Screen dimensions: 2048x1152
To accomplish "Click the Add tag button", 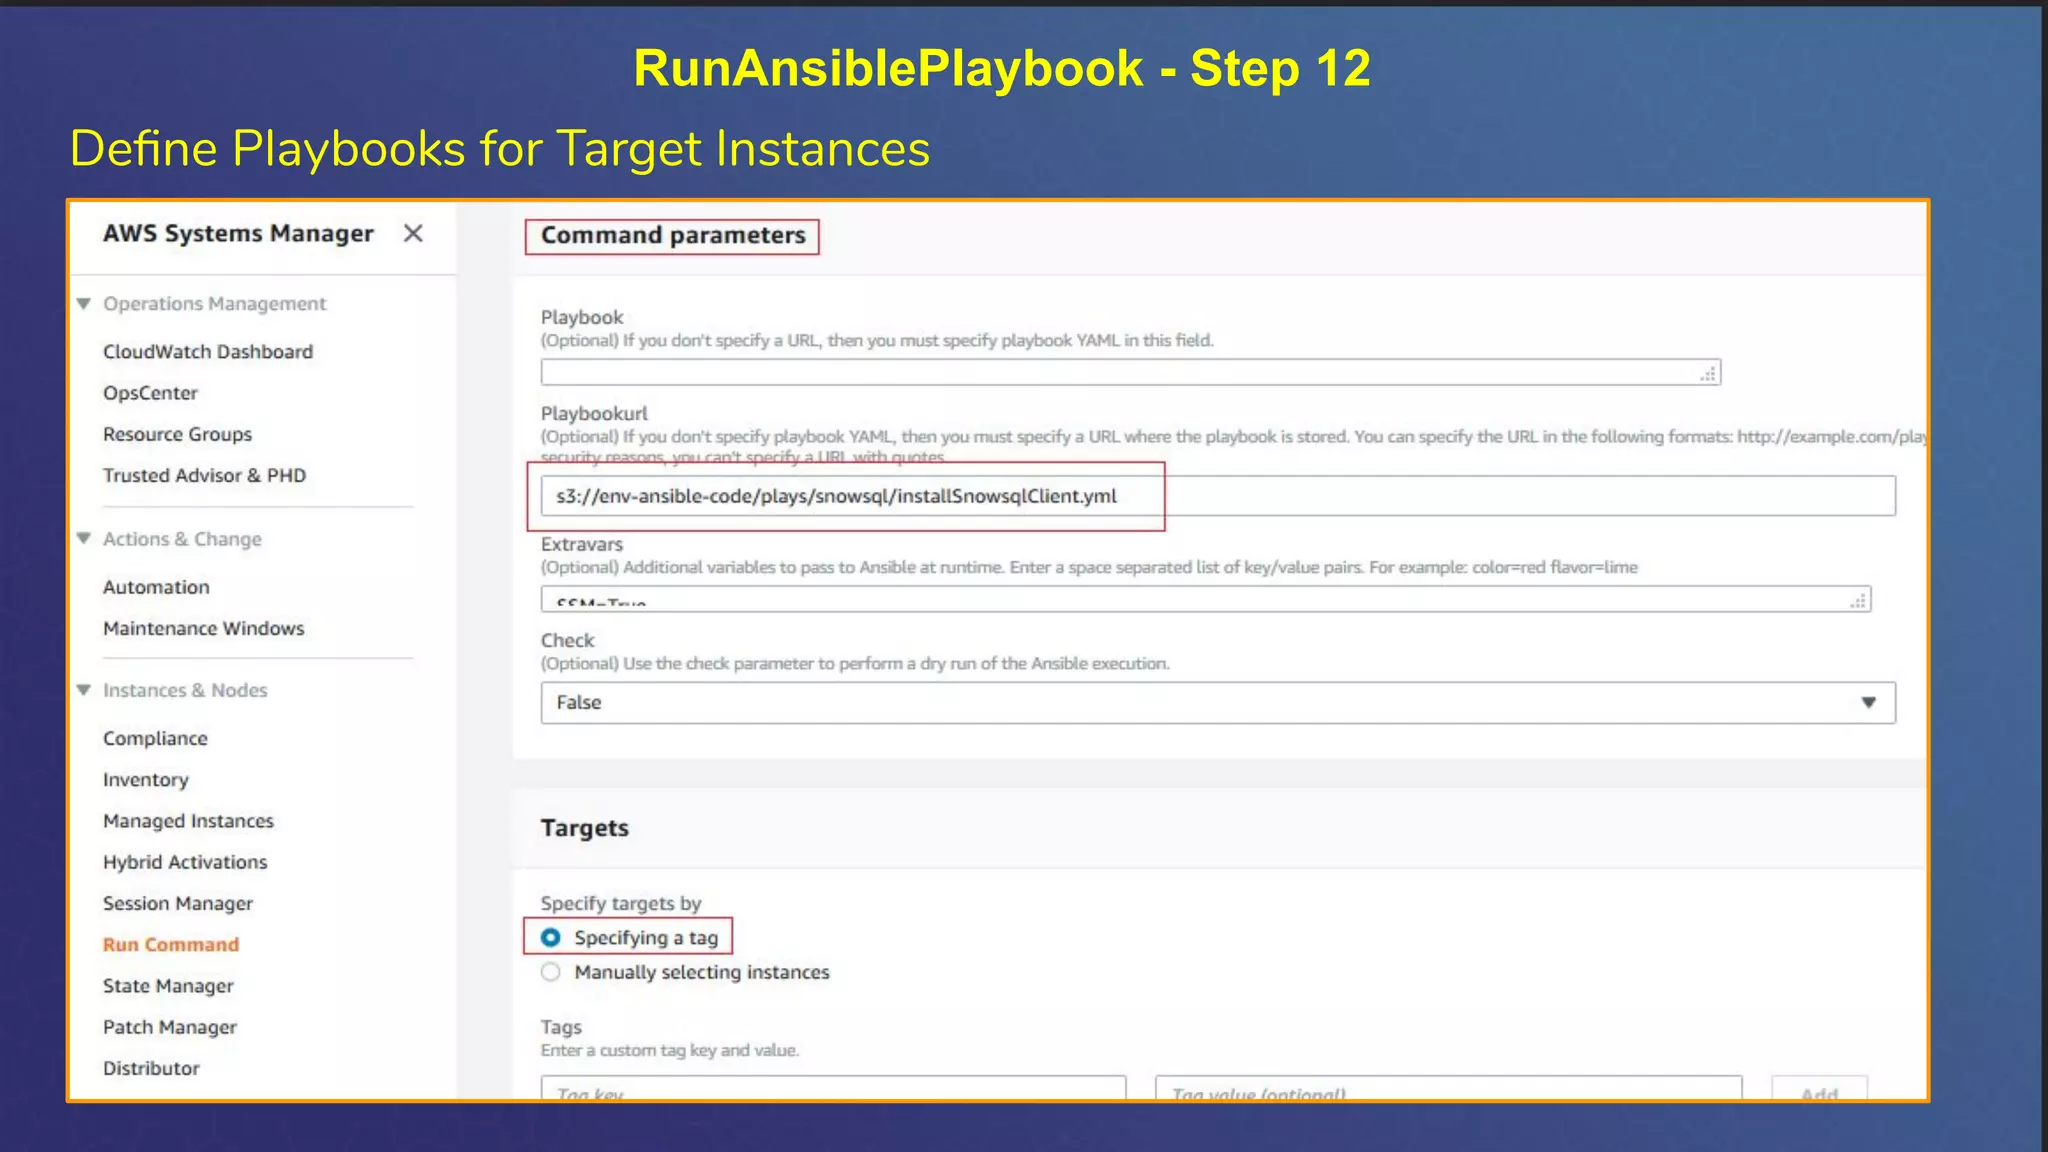I will tap(1819, 1088).
